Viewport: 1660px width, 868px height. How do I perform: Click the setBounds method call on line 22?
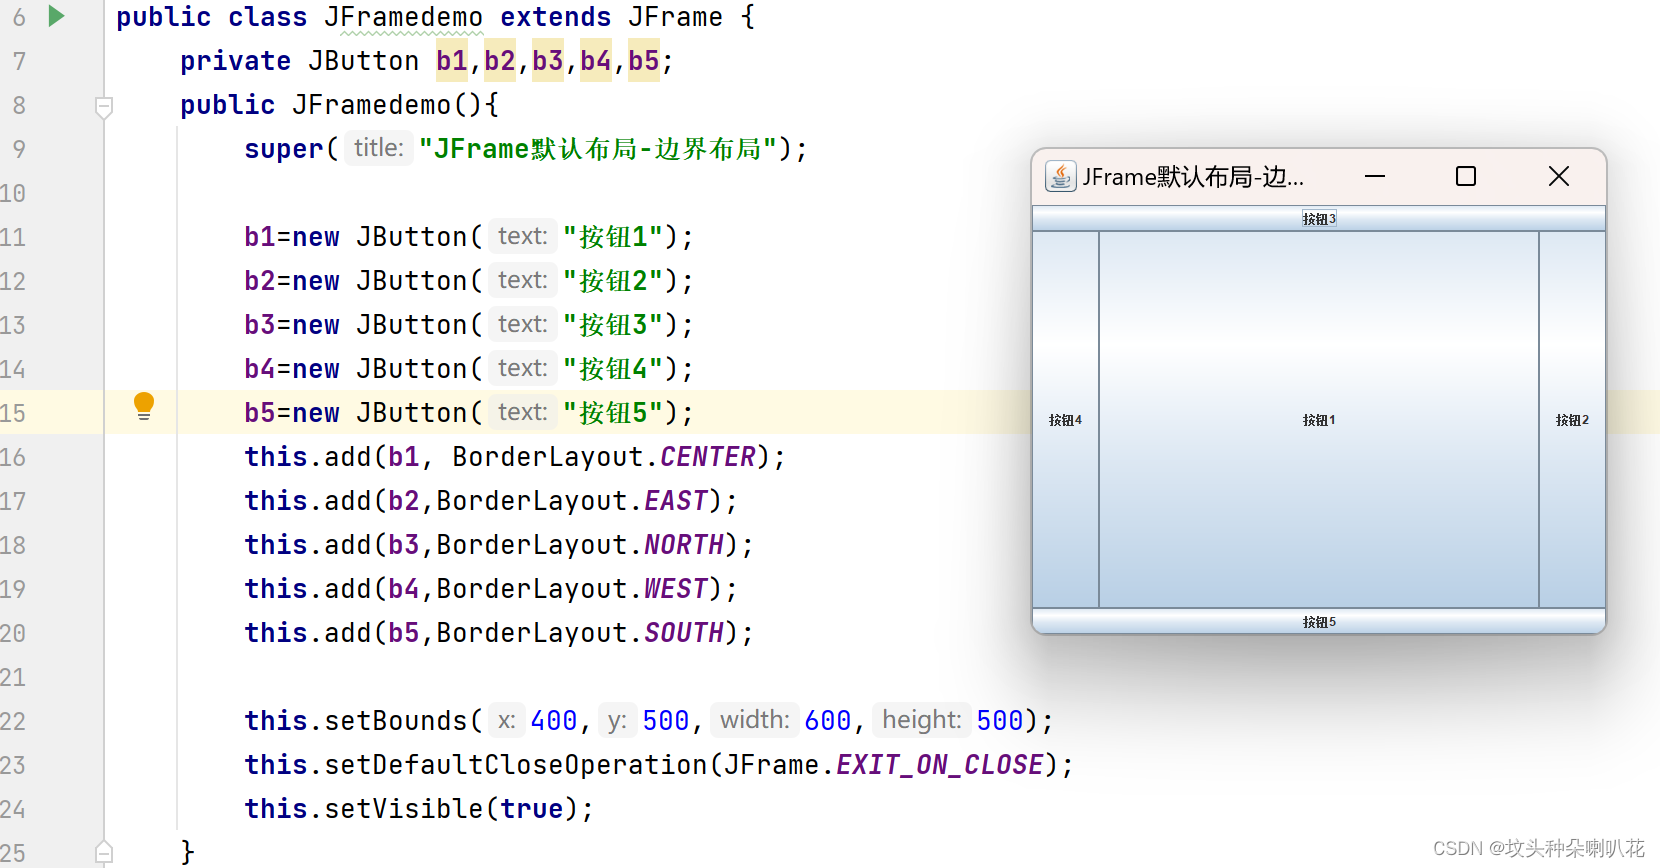coord(396,721)
